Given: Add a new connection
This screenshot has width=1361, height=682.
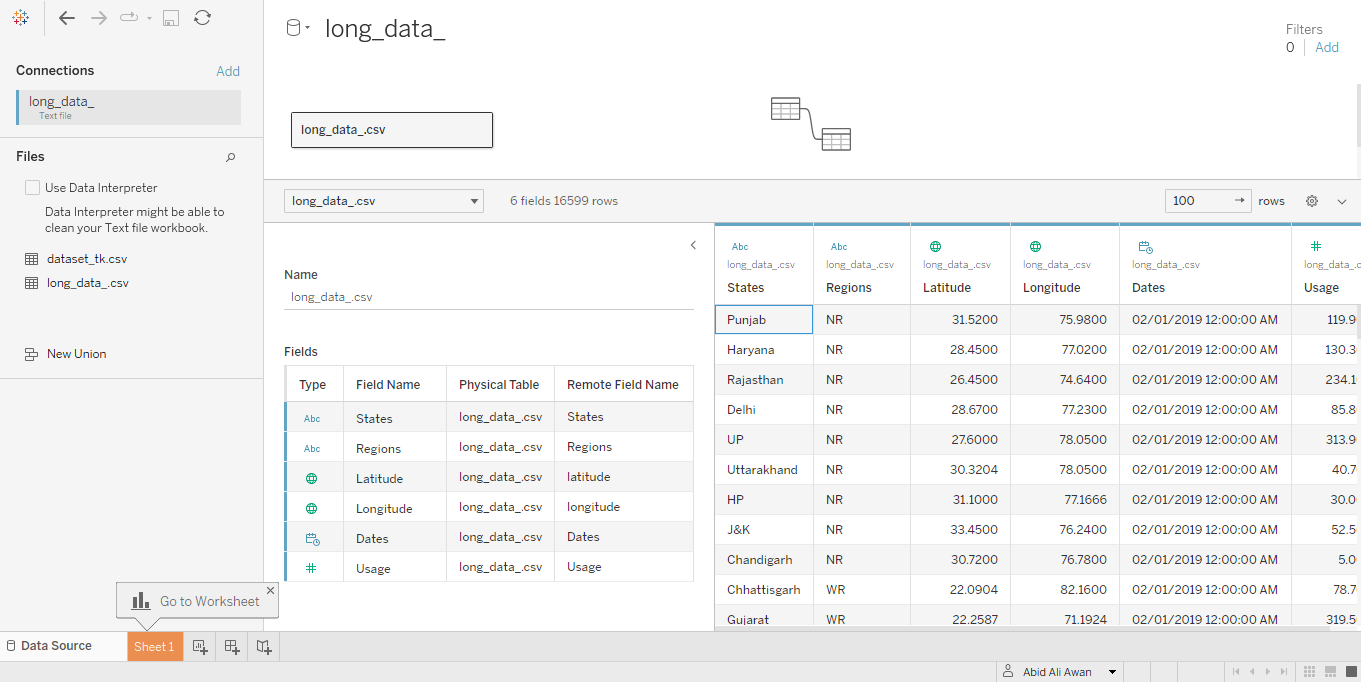Looking at the screenshot, I should (228, 71).
